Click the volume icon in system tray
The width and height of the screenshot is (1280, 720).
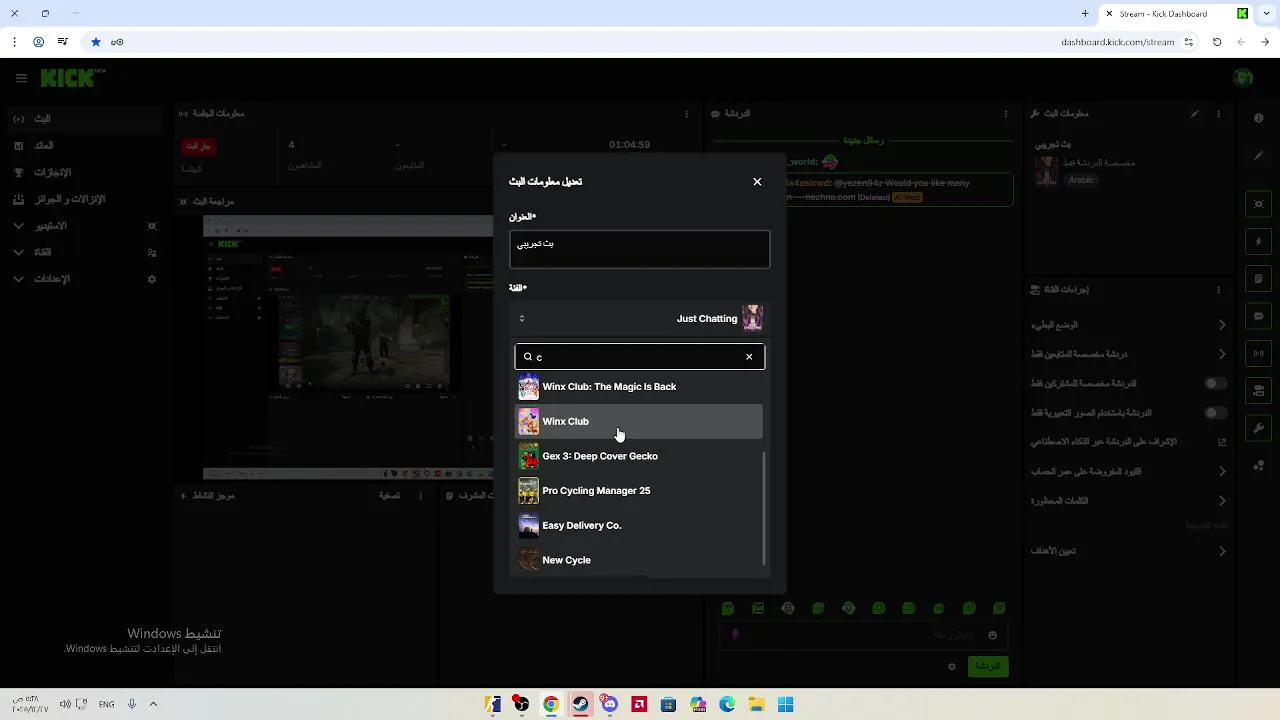click(x=64, y=704)
